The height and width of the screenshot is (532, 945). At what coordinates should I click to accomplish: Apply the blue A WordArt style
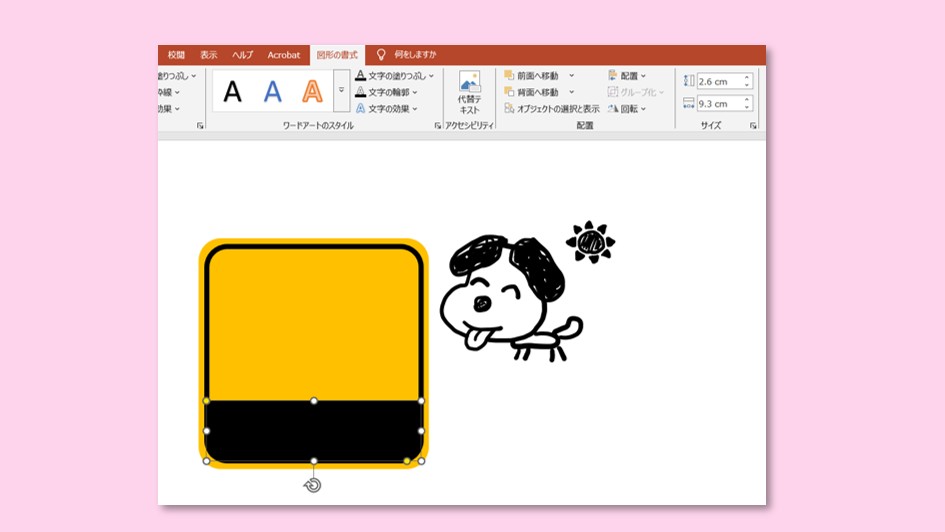(272, 92)
